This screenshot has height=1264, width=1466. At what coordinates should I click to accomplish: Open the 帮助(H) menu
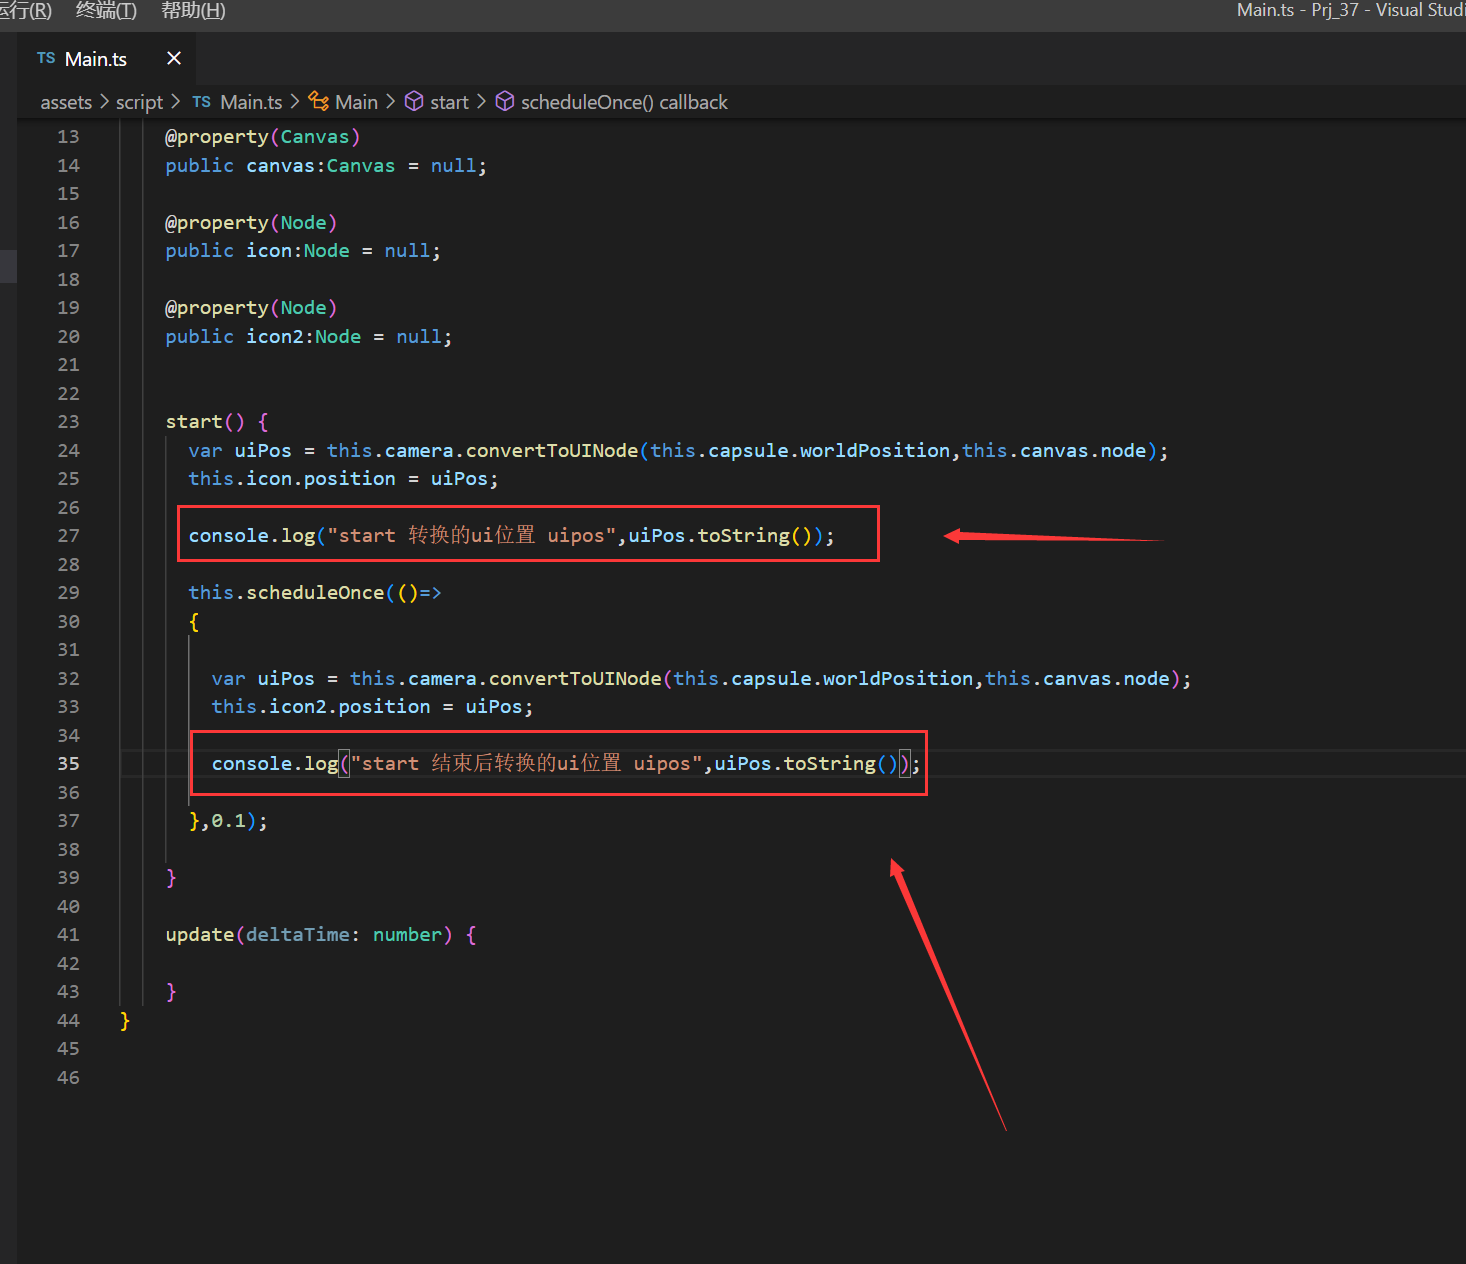coord(193,11)
